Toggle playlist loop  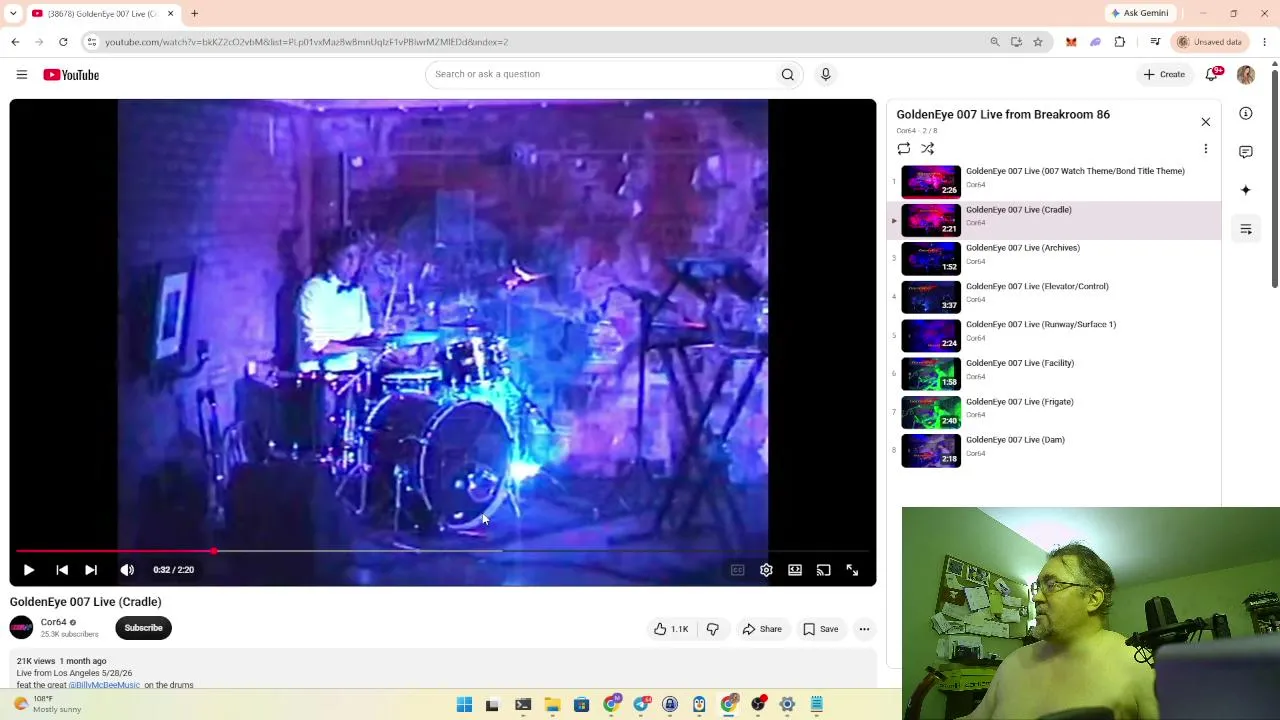click(904, 149)
